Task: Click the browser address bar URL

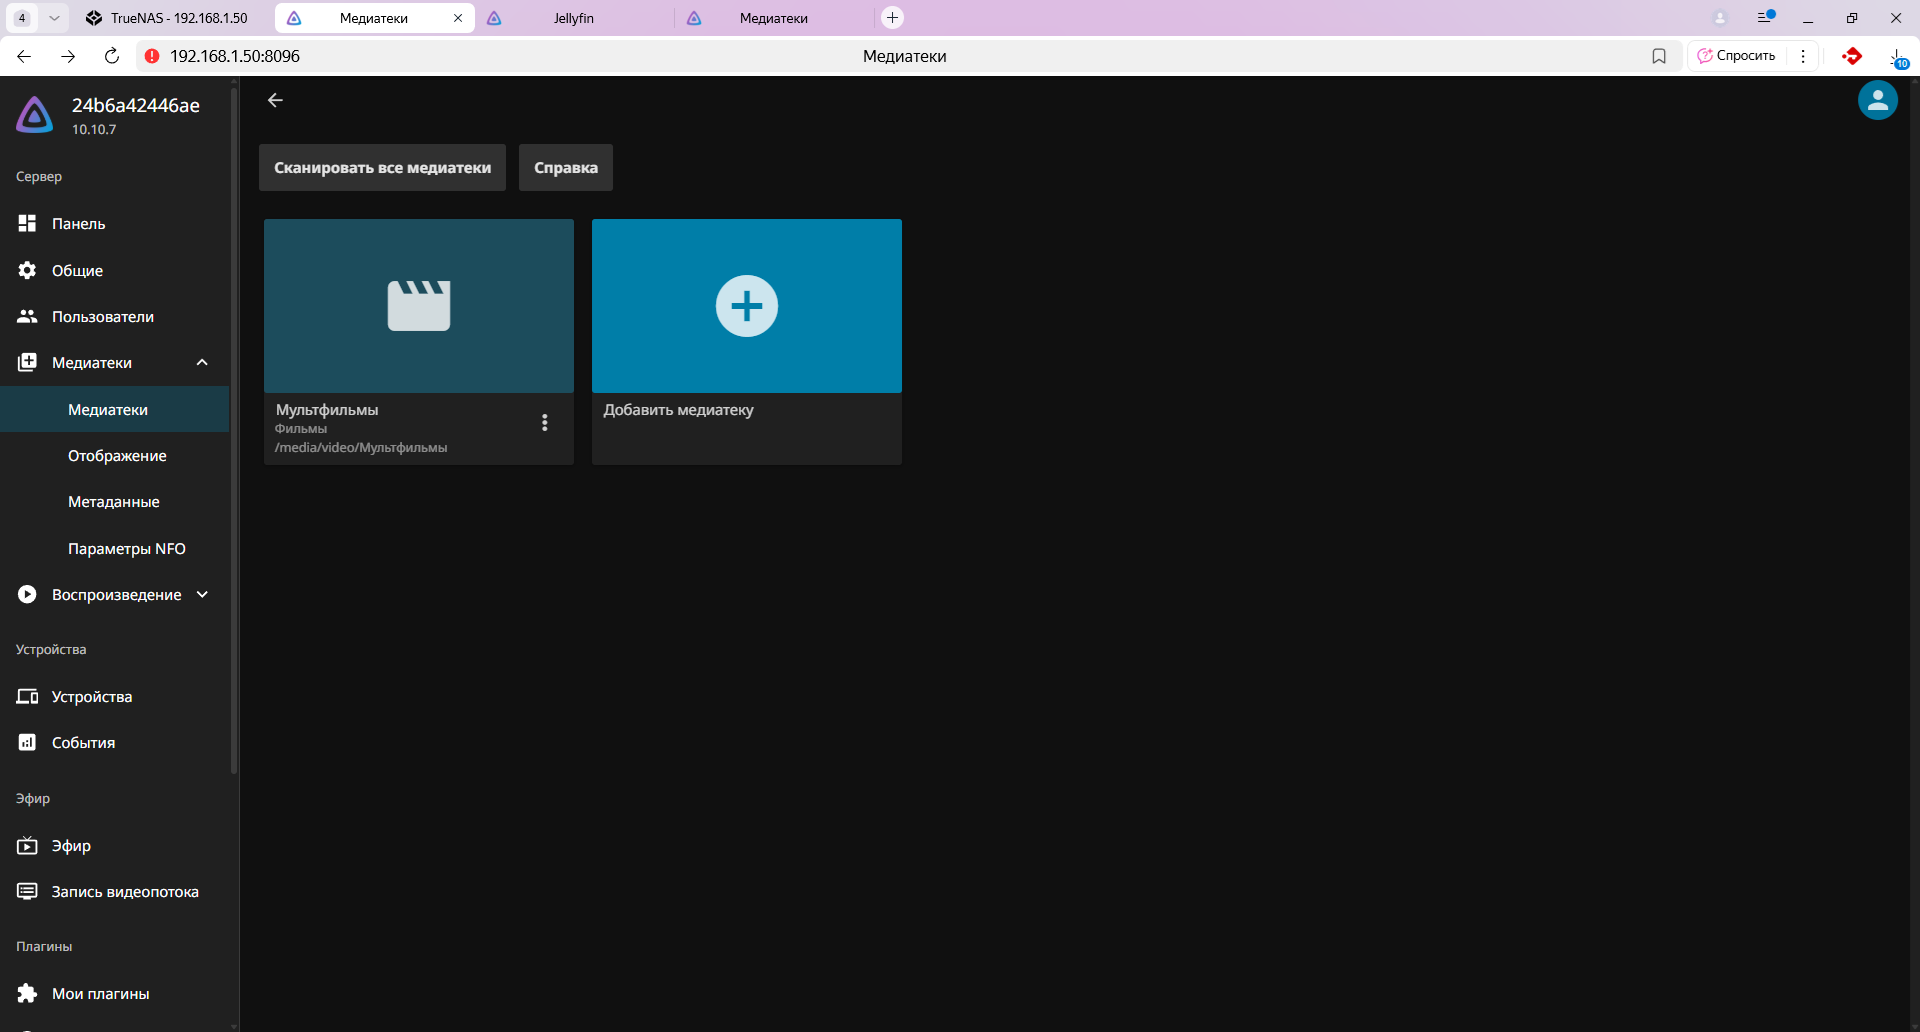Action: pyautogui.click(x=235, y=56)
